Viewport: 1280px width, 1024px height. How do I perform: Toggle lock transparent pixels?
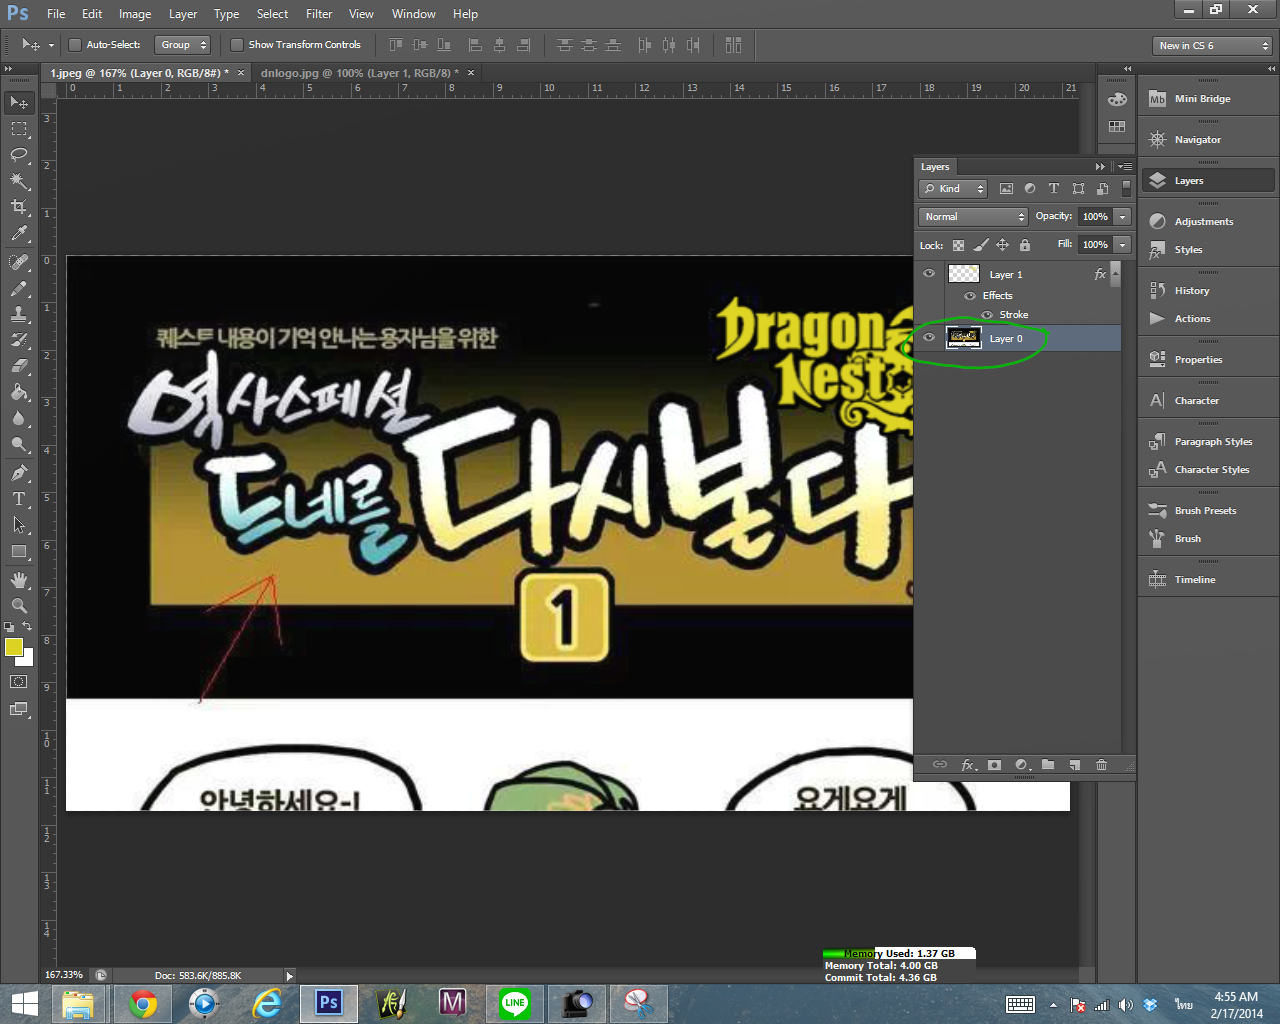pos(958,245)
